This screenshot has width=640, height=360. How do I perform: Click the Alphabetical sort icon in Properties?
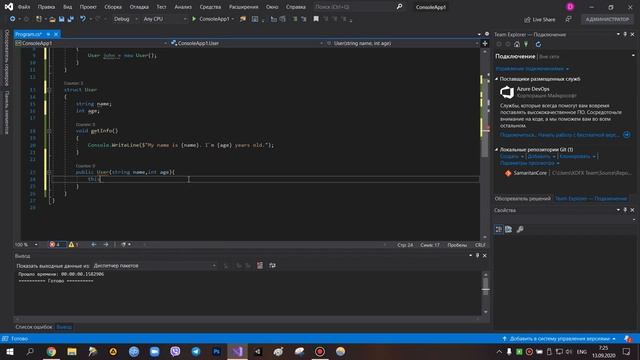(508, 229)
